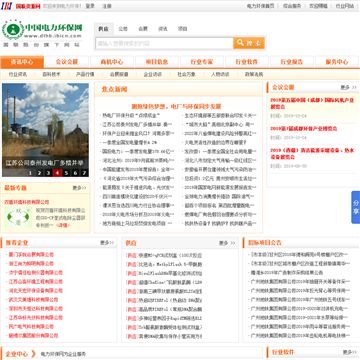Open 电力环保首页 in the top bar
This screenshot has height=360, width=360.
pos(261,6)
